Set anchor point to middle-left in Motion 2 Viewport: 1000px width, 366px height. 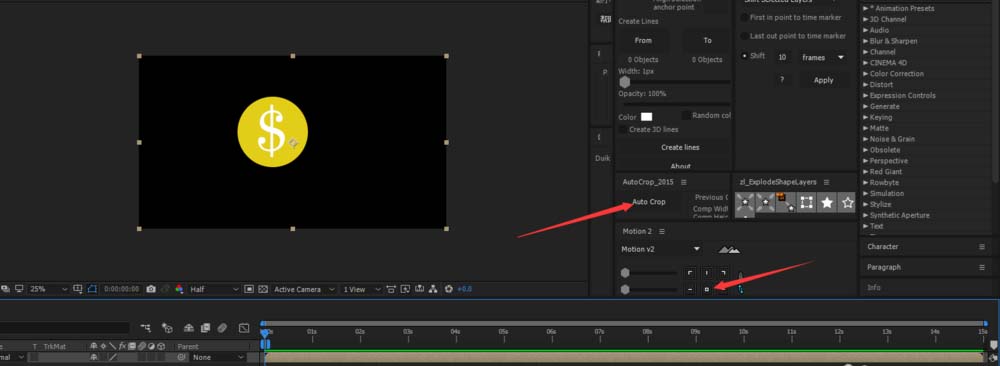tap(691, 289)
